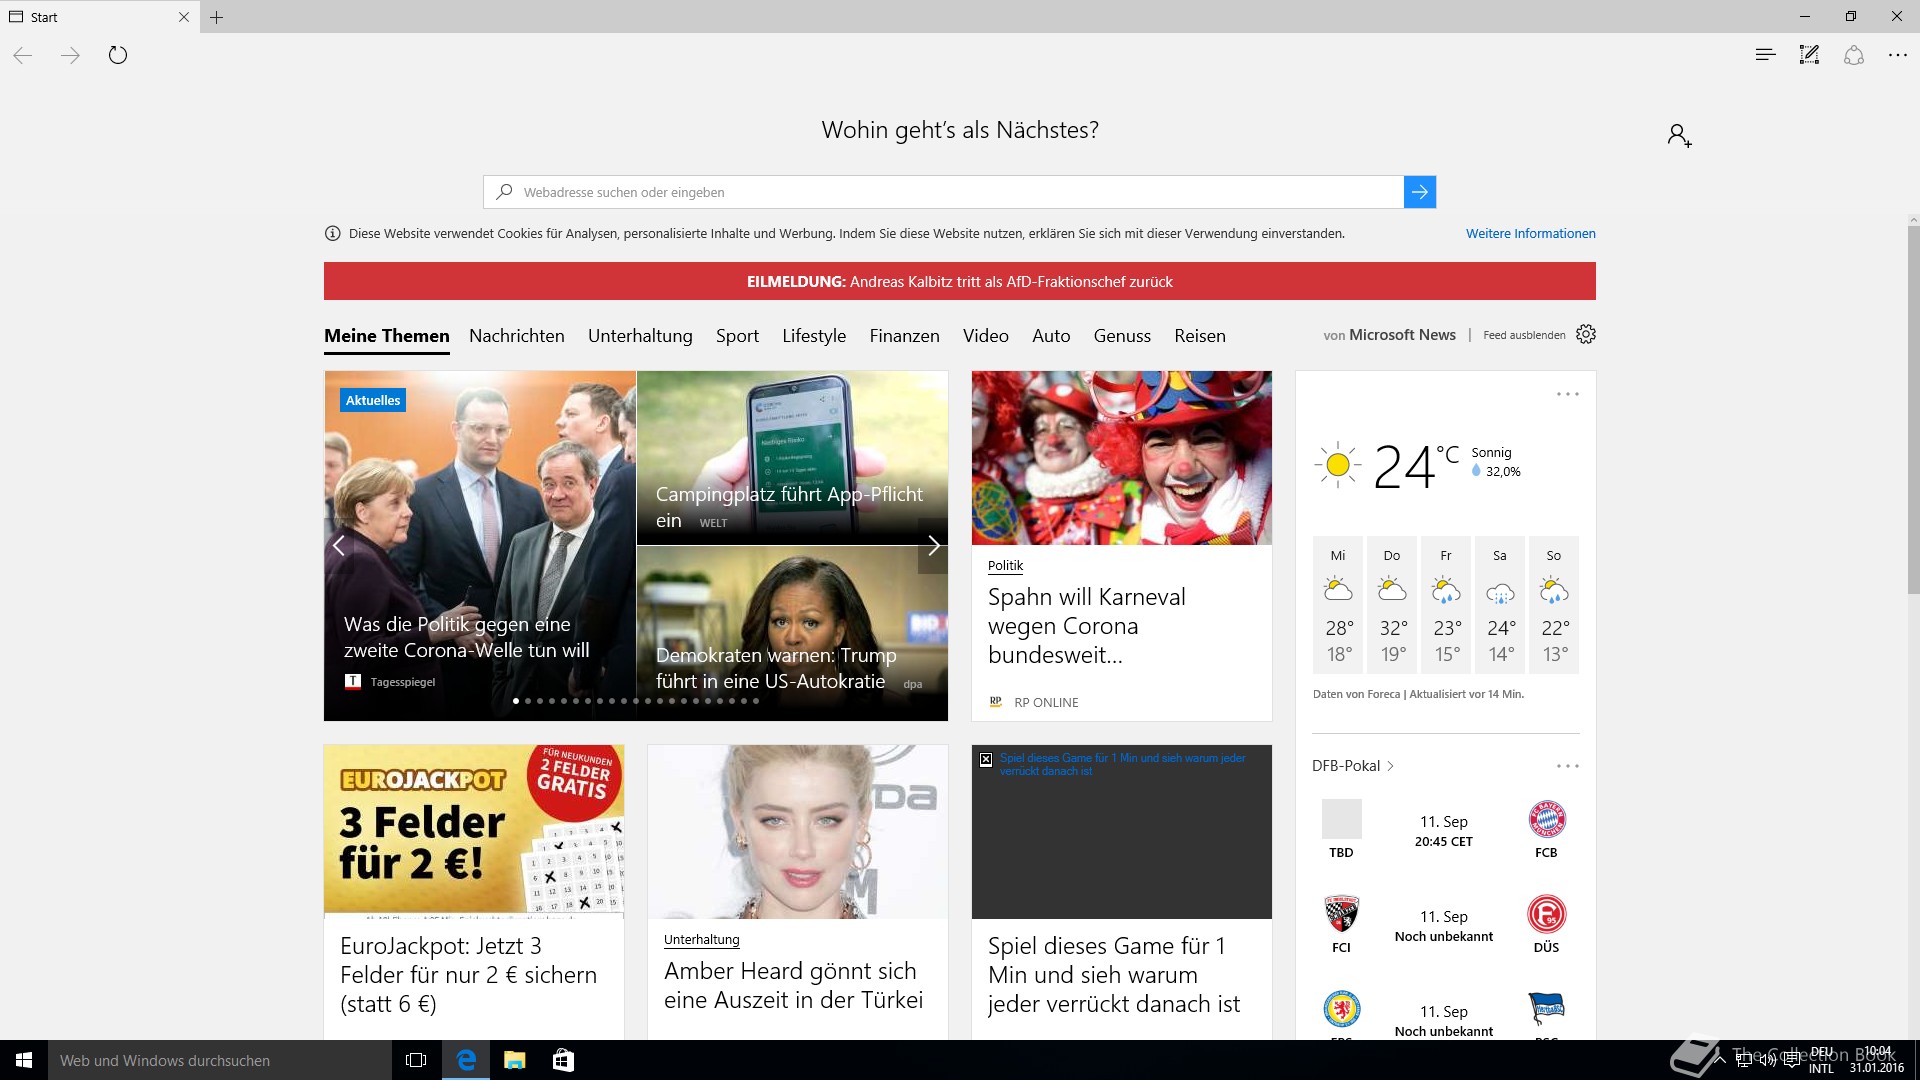Screen dimensions: 1920x1080
Task: Switch to the Finanzen tab
Action: point(904,336)
